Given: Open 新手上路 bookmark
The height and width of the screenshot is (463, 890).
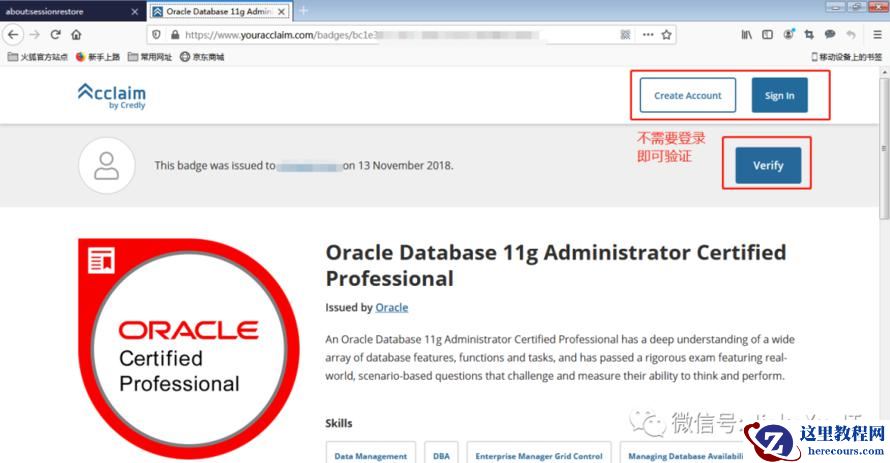Looking at the screenshot, I should pyautogui.click(x=98, y=57).
